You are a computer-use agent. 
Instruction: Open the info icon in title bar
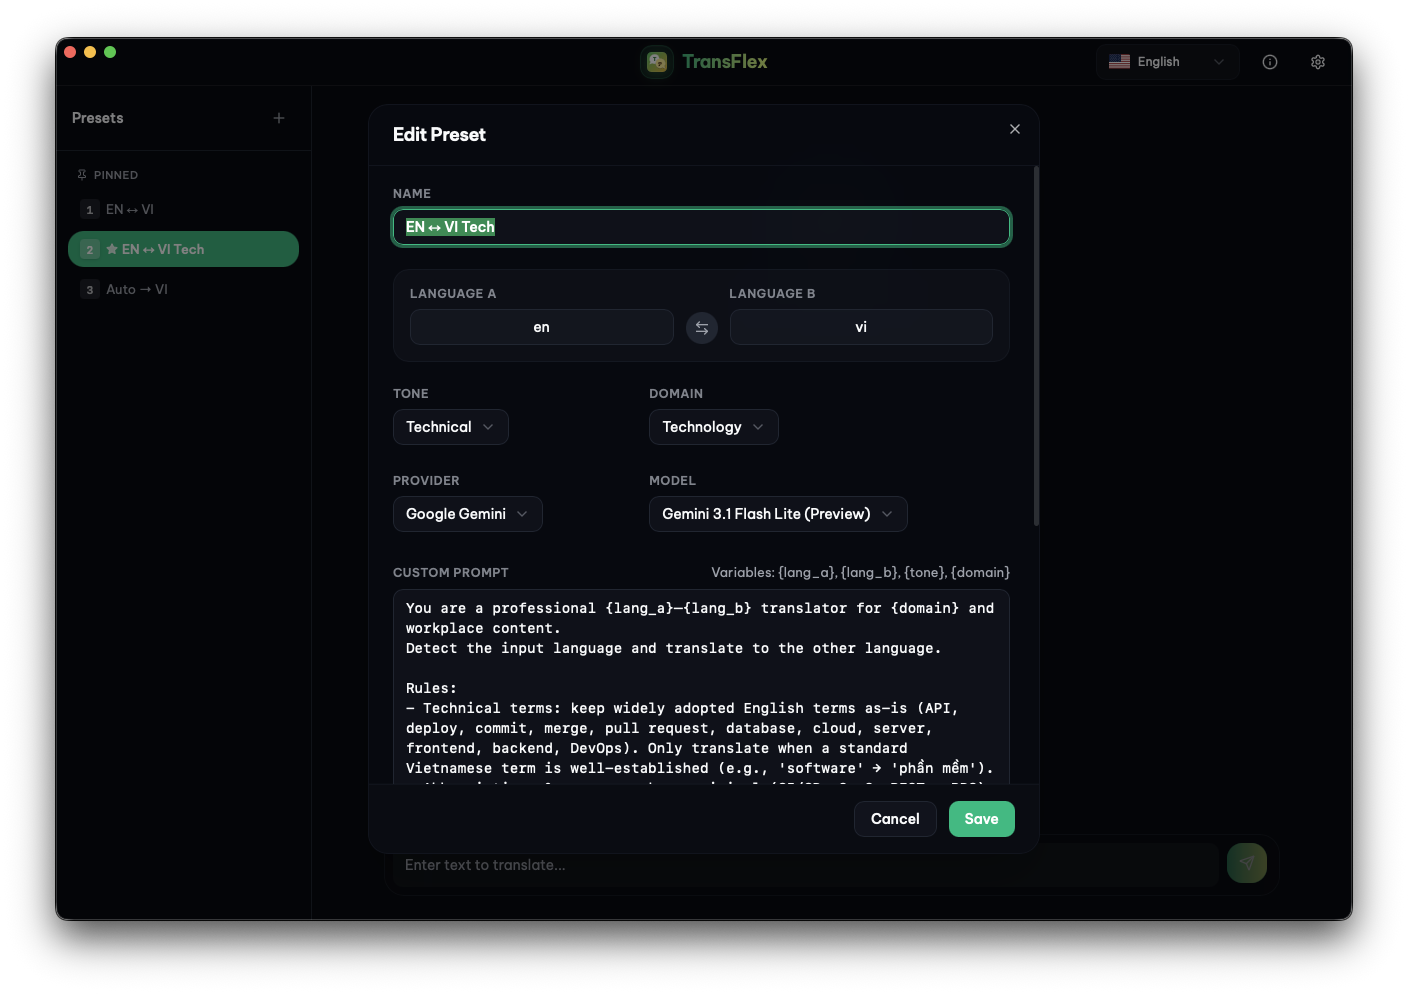click(x=1270, y=62)
